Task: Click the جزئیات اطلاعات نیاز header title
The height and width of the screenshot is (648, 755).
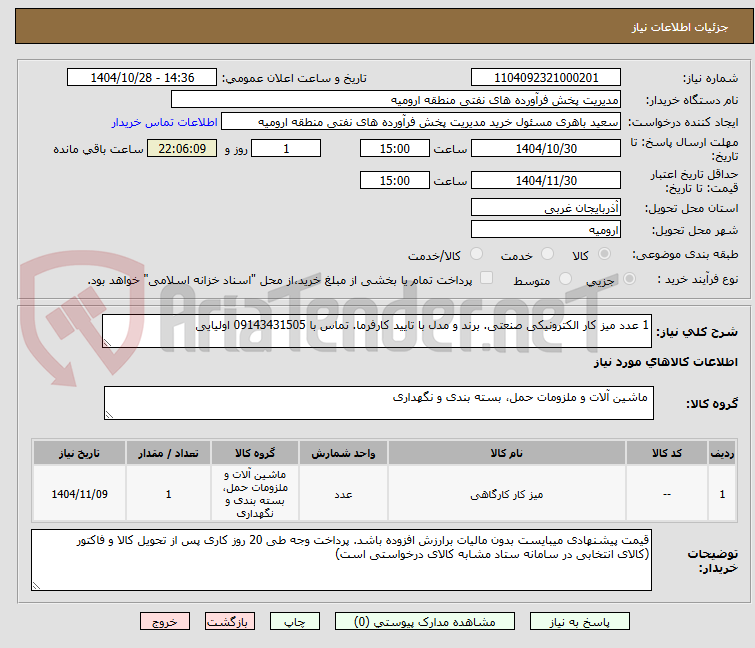Action: [680, 27]
